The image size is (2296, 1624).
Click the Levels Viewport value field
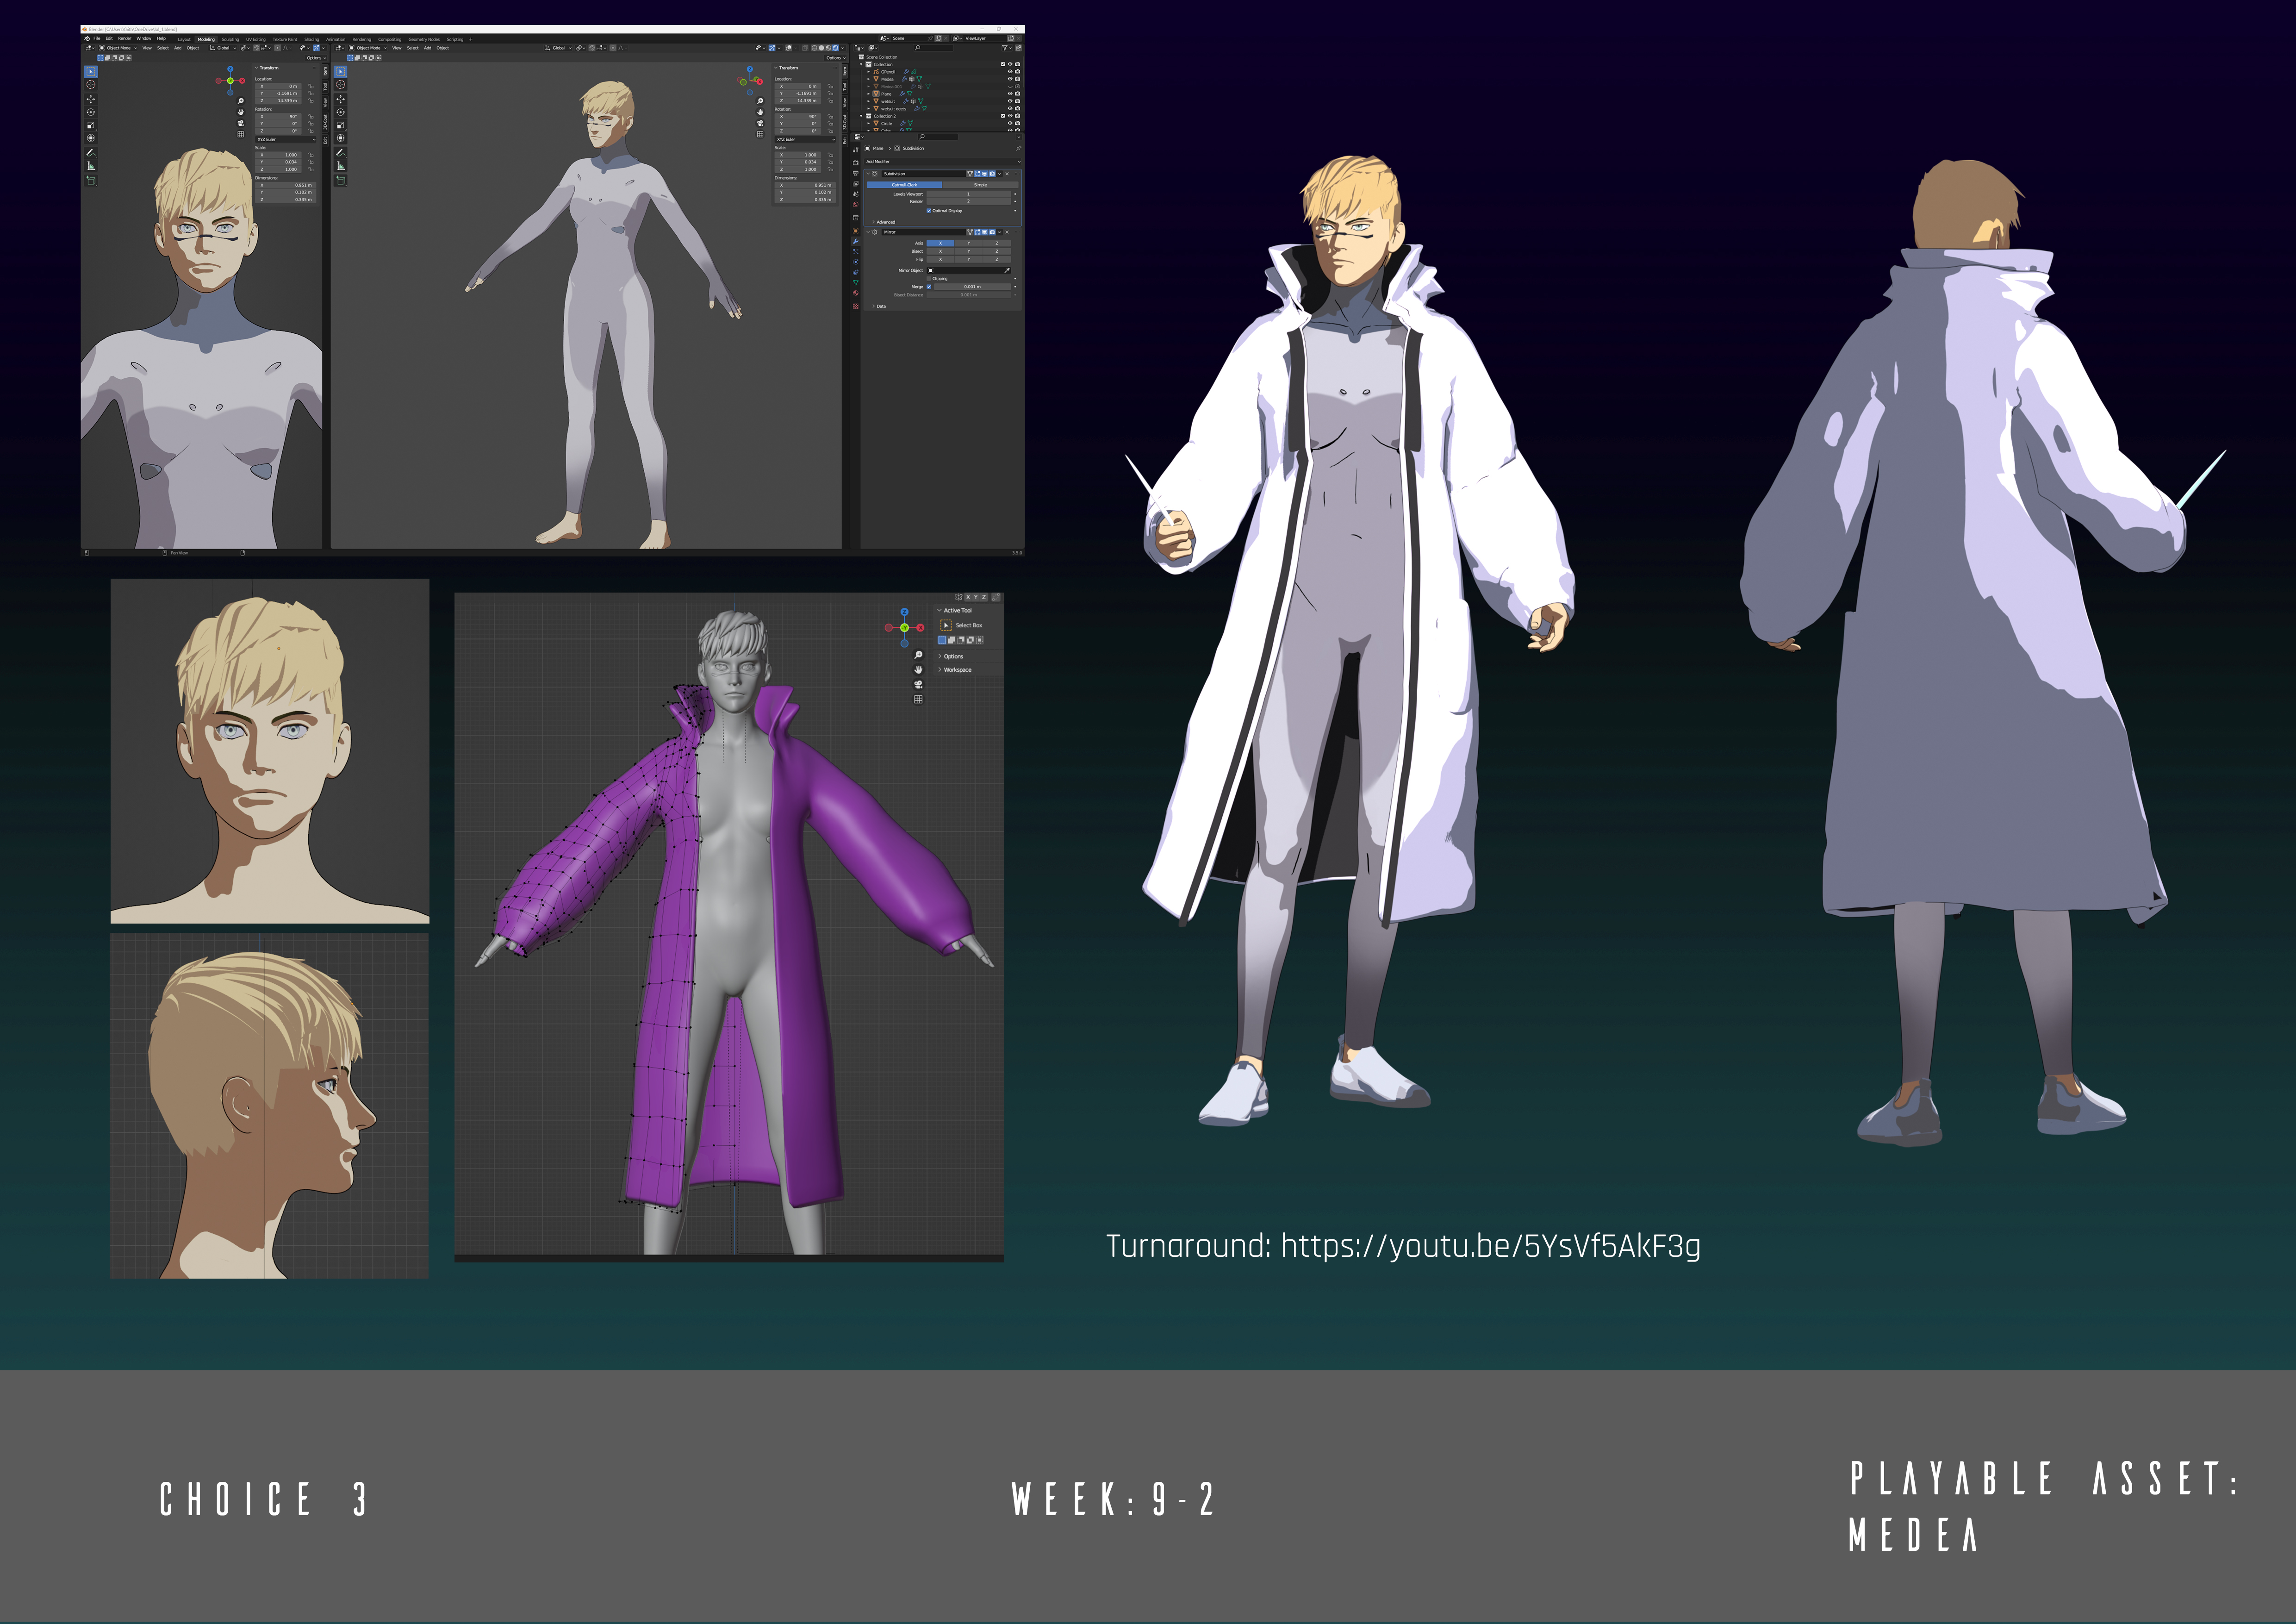coord(969,194)
